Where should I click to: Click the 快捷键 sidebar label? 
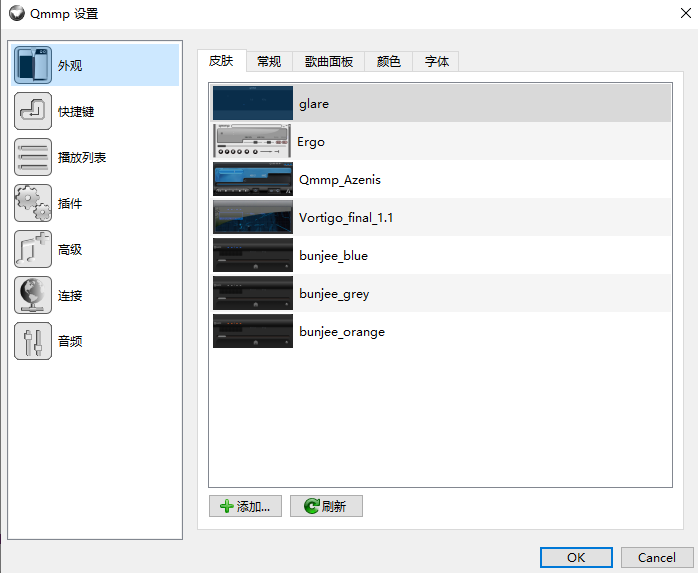pyautogui.click(x=76, y=111)
